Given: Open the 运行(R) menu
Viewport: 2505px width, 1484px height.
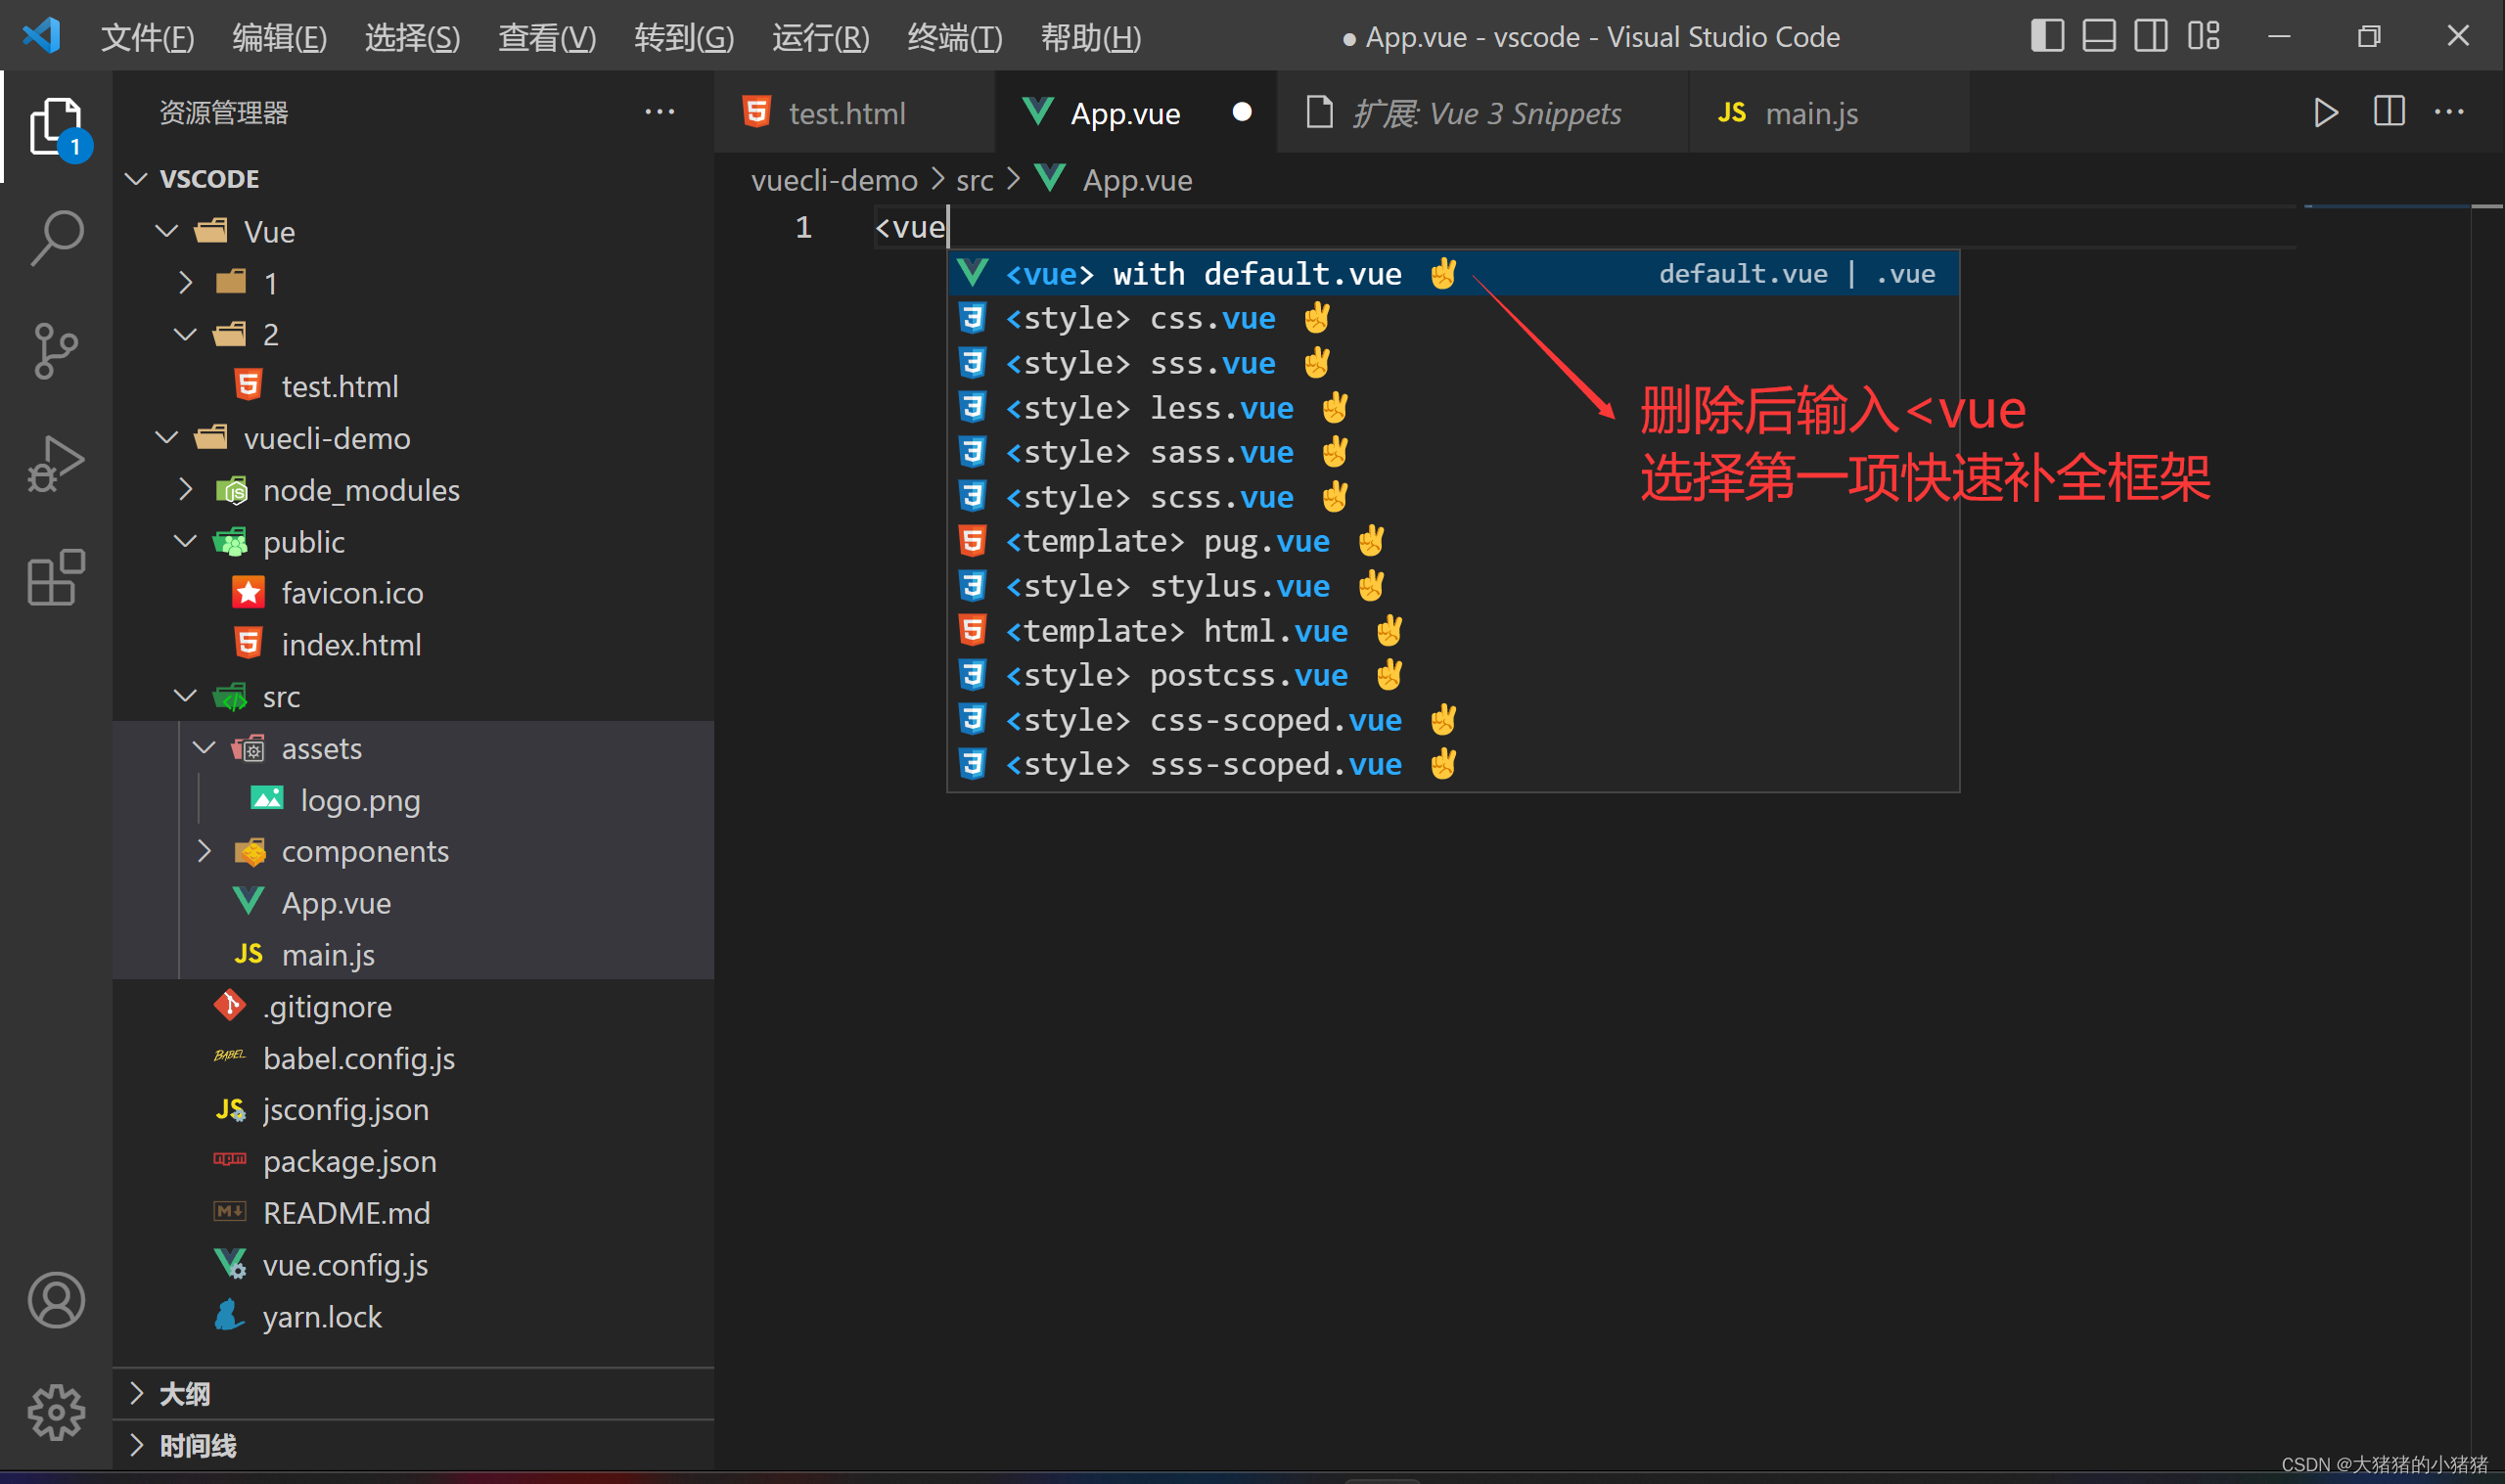Looking at the screenshot, I should coord(820,37).
